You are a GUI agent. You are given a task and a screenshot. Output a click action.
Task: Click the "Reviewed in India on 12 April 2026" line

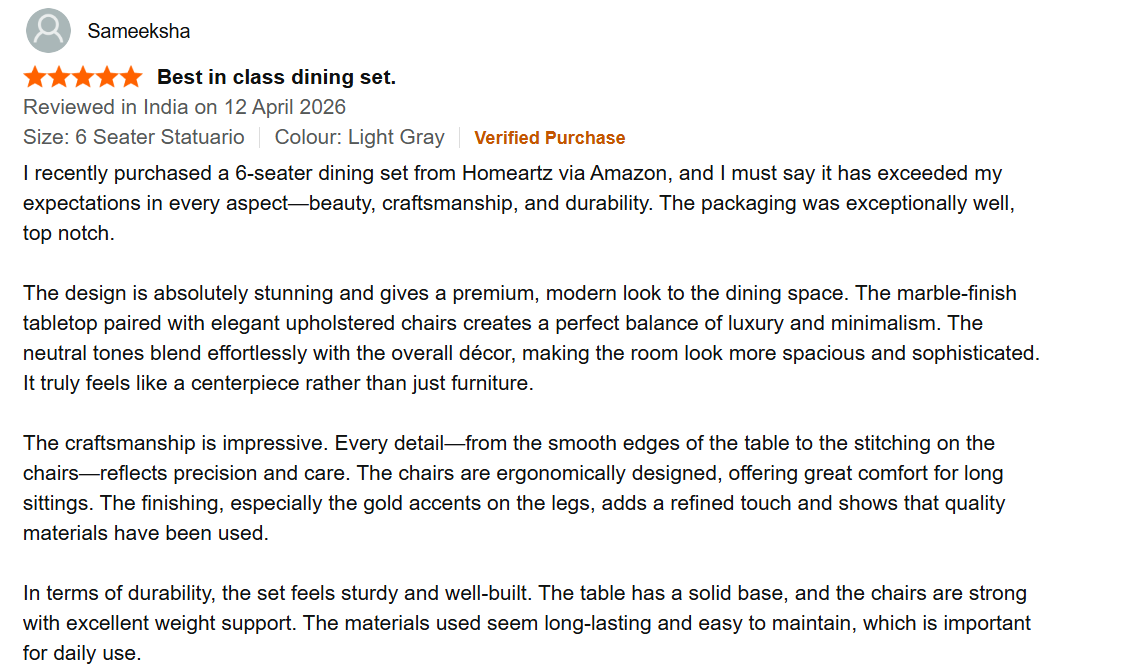tap(184, 107)
